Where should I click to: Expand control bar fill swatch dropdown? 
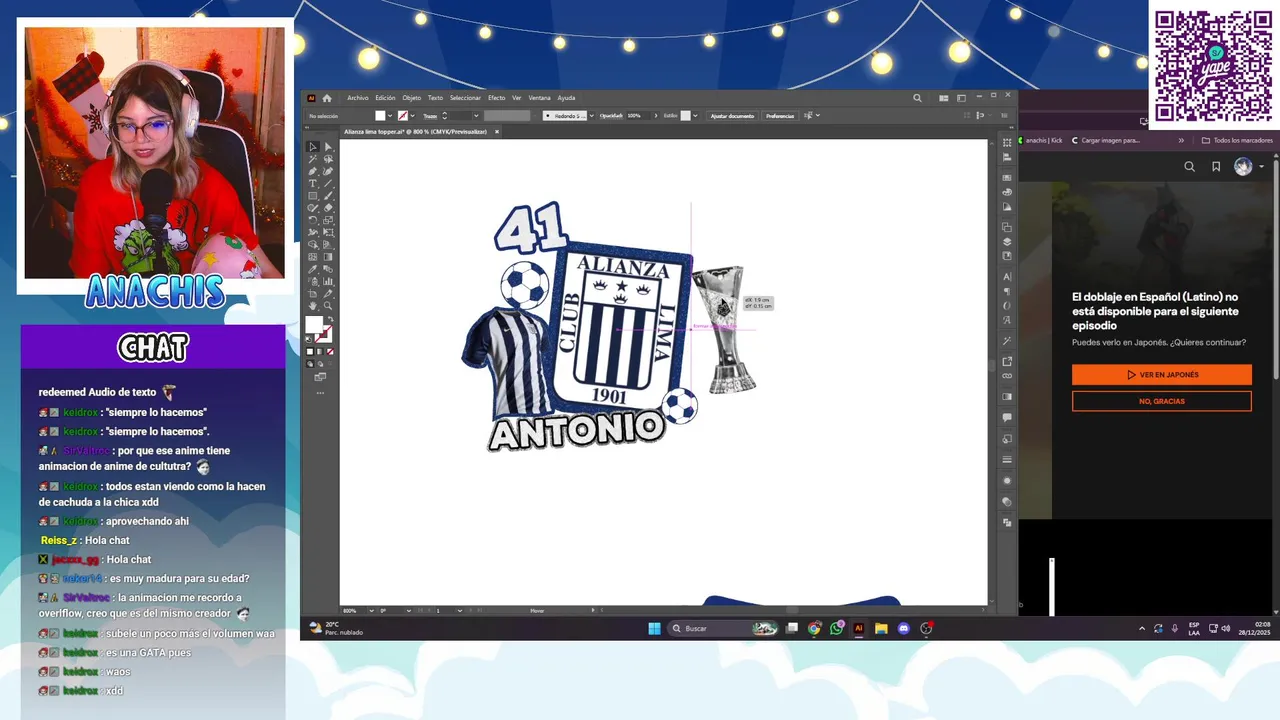coord(390,116)
